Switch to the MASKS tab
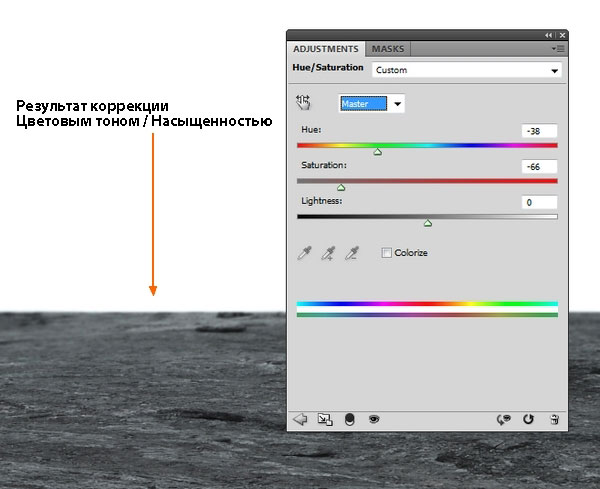Screen dimensions: 600x489 (388, 49)
